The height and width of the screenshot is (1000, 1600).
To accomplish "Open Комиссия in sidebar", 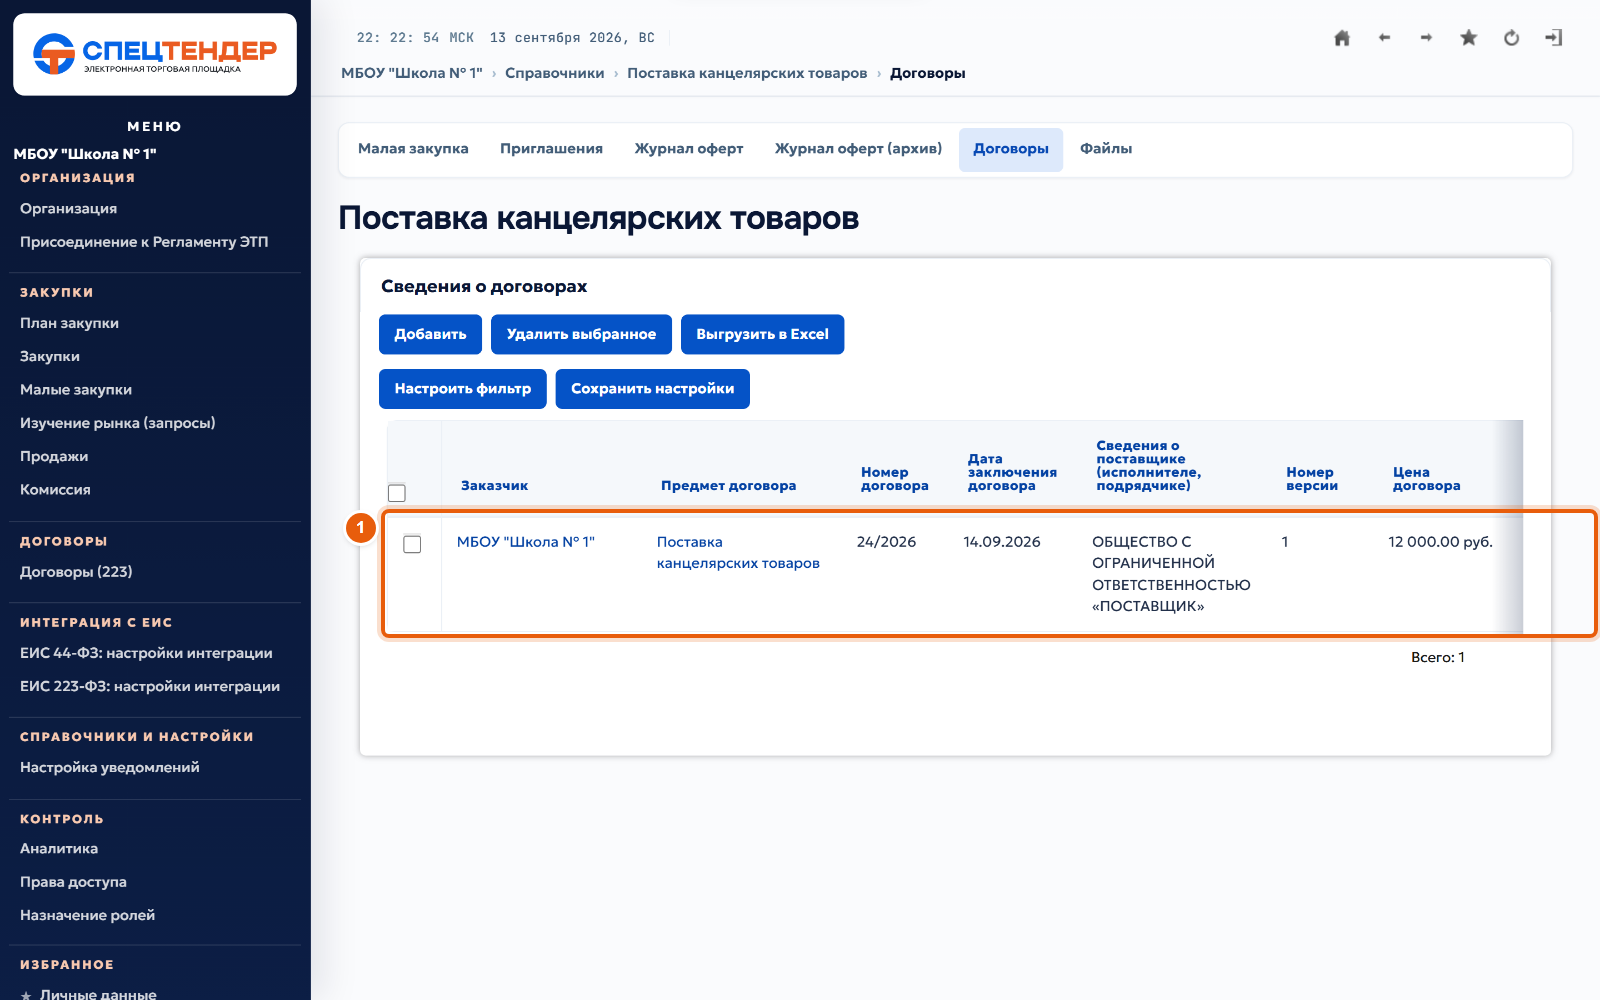I will [x=55, y=490].
